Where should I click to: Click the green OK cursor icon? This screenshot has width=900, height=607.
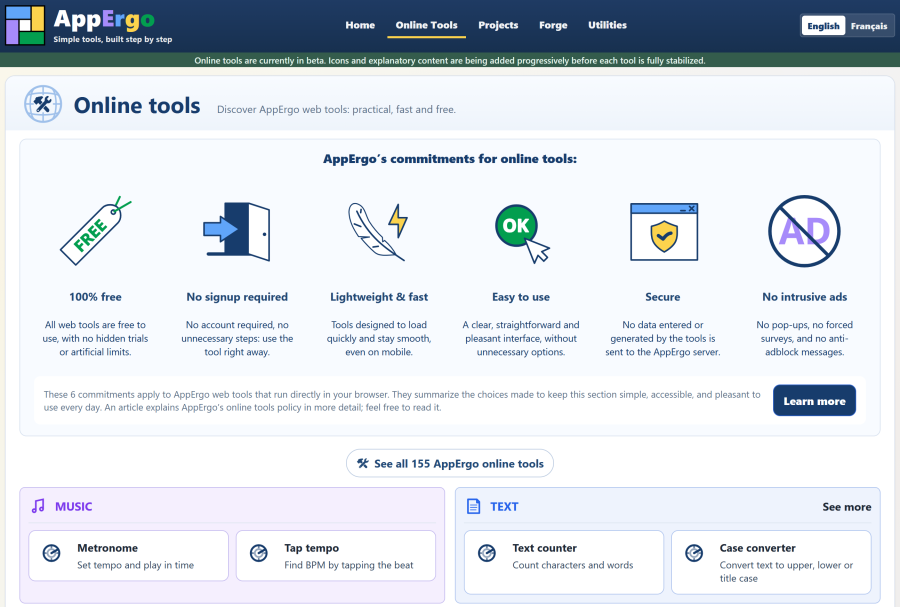(x=522, y=234)
